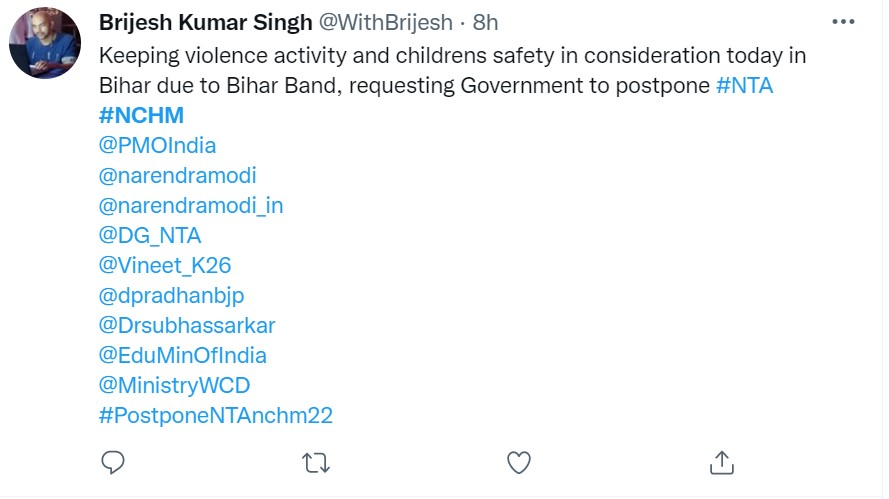Open the @narendramodi_in mention
Viewport: 889px width, 499px height.
click(x=191, y=205)
